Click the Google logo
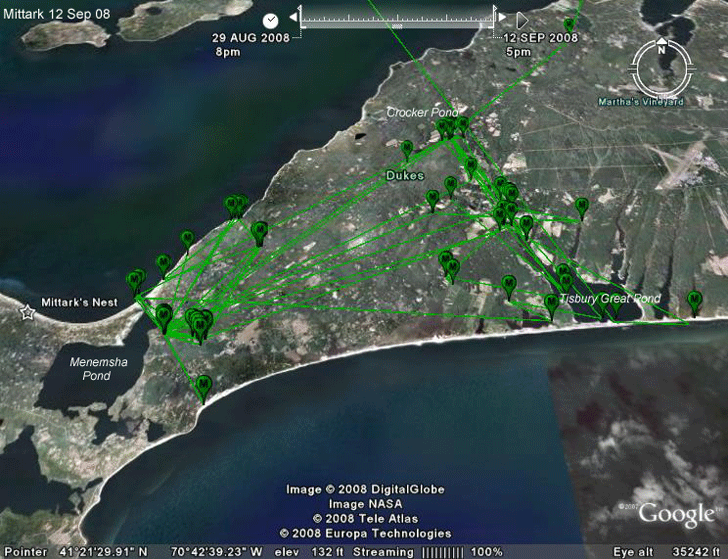728x559 pixels. click(676, 514)
